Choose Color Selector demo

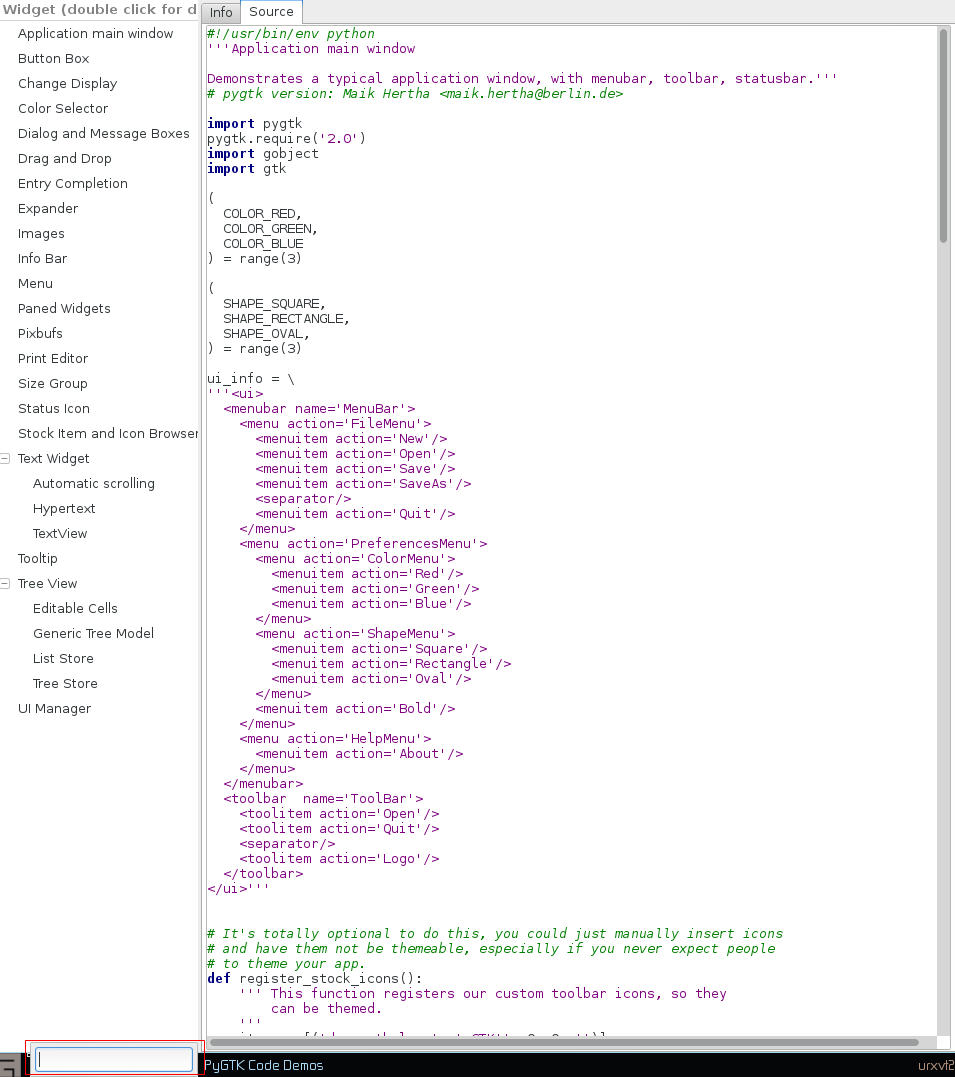click(x=63, y=108)
